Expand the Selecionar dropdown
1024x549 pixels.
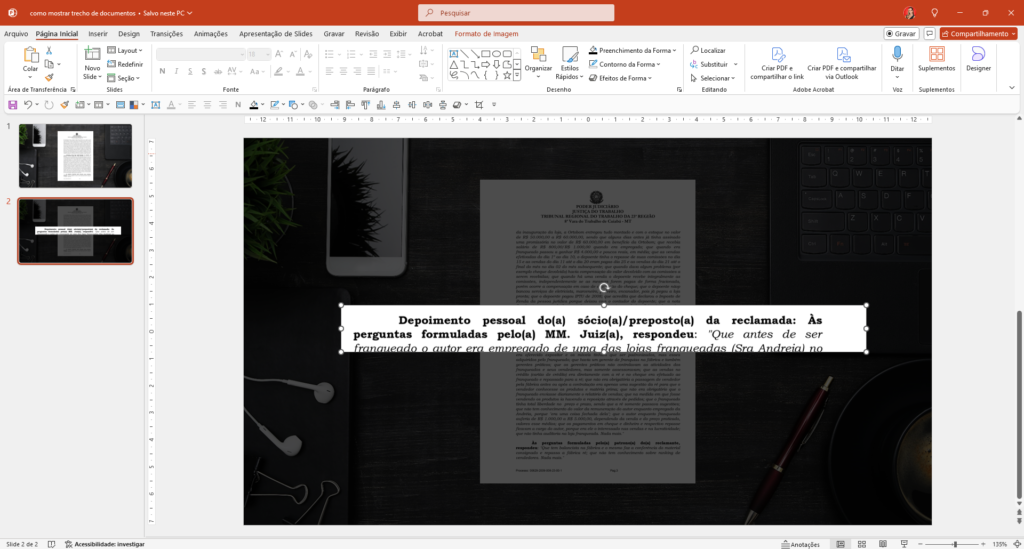(x=715, y=78)
